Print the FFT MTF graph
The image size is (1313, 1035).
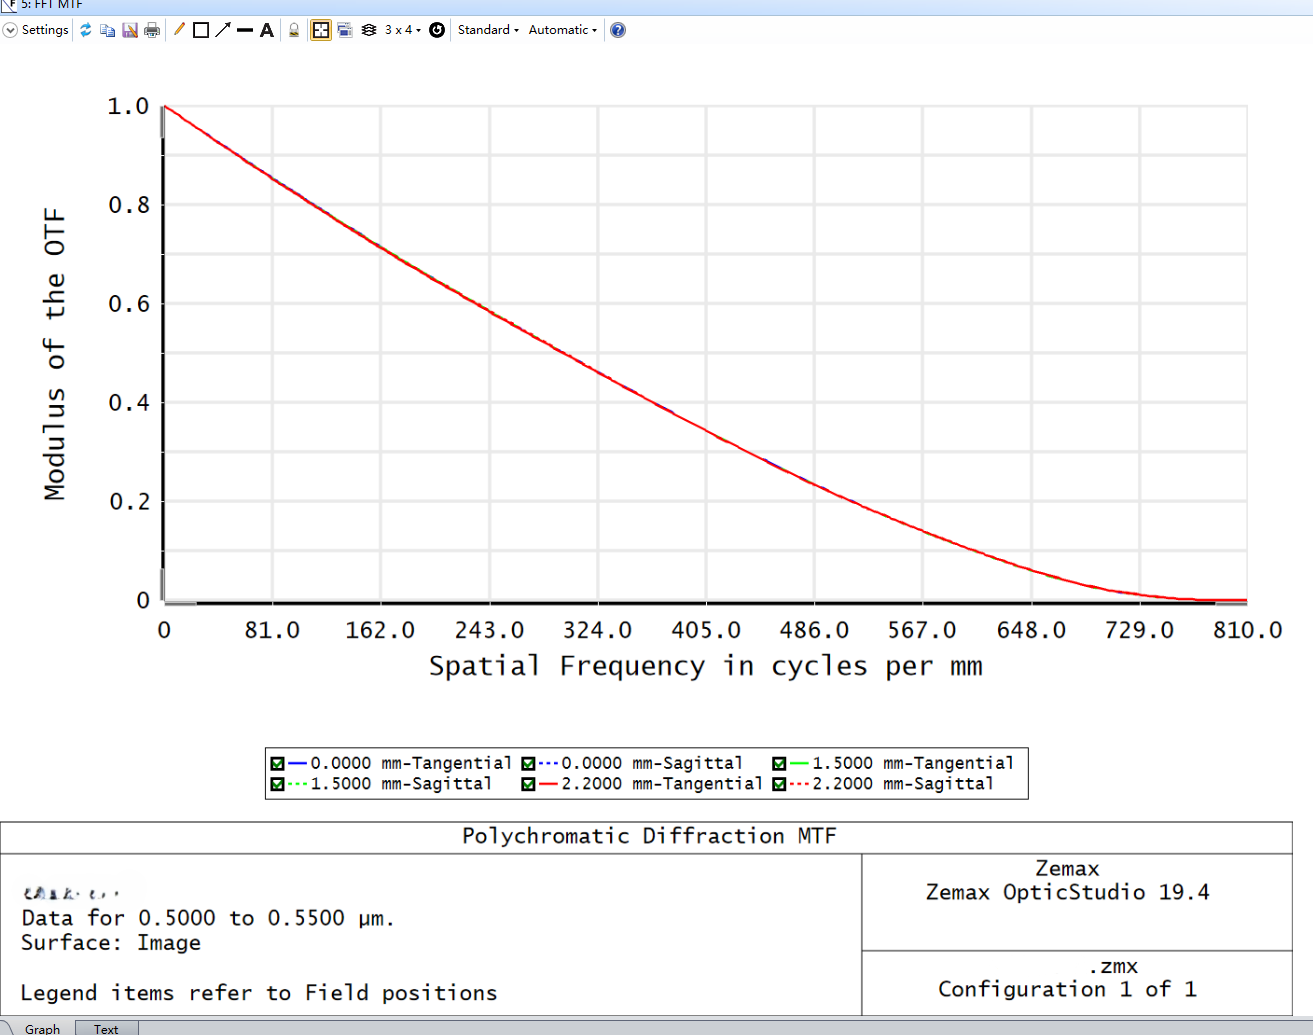[x=151, y=30]
